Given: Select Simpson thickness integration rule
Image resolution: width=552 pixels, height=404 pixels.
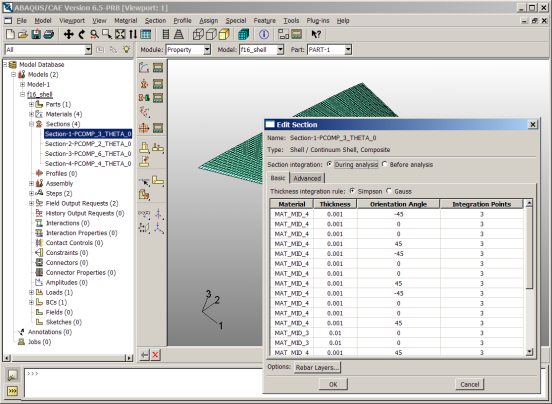Looking at the screenshot, I should tap(352, 191).
